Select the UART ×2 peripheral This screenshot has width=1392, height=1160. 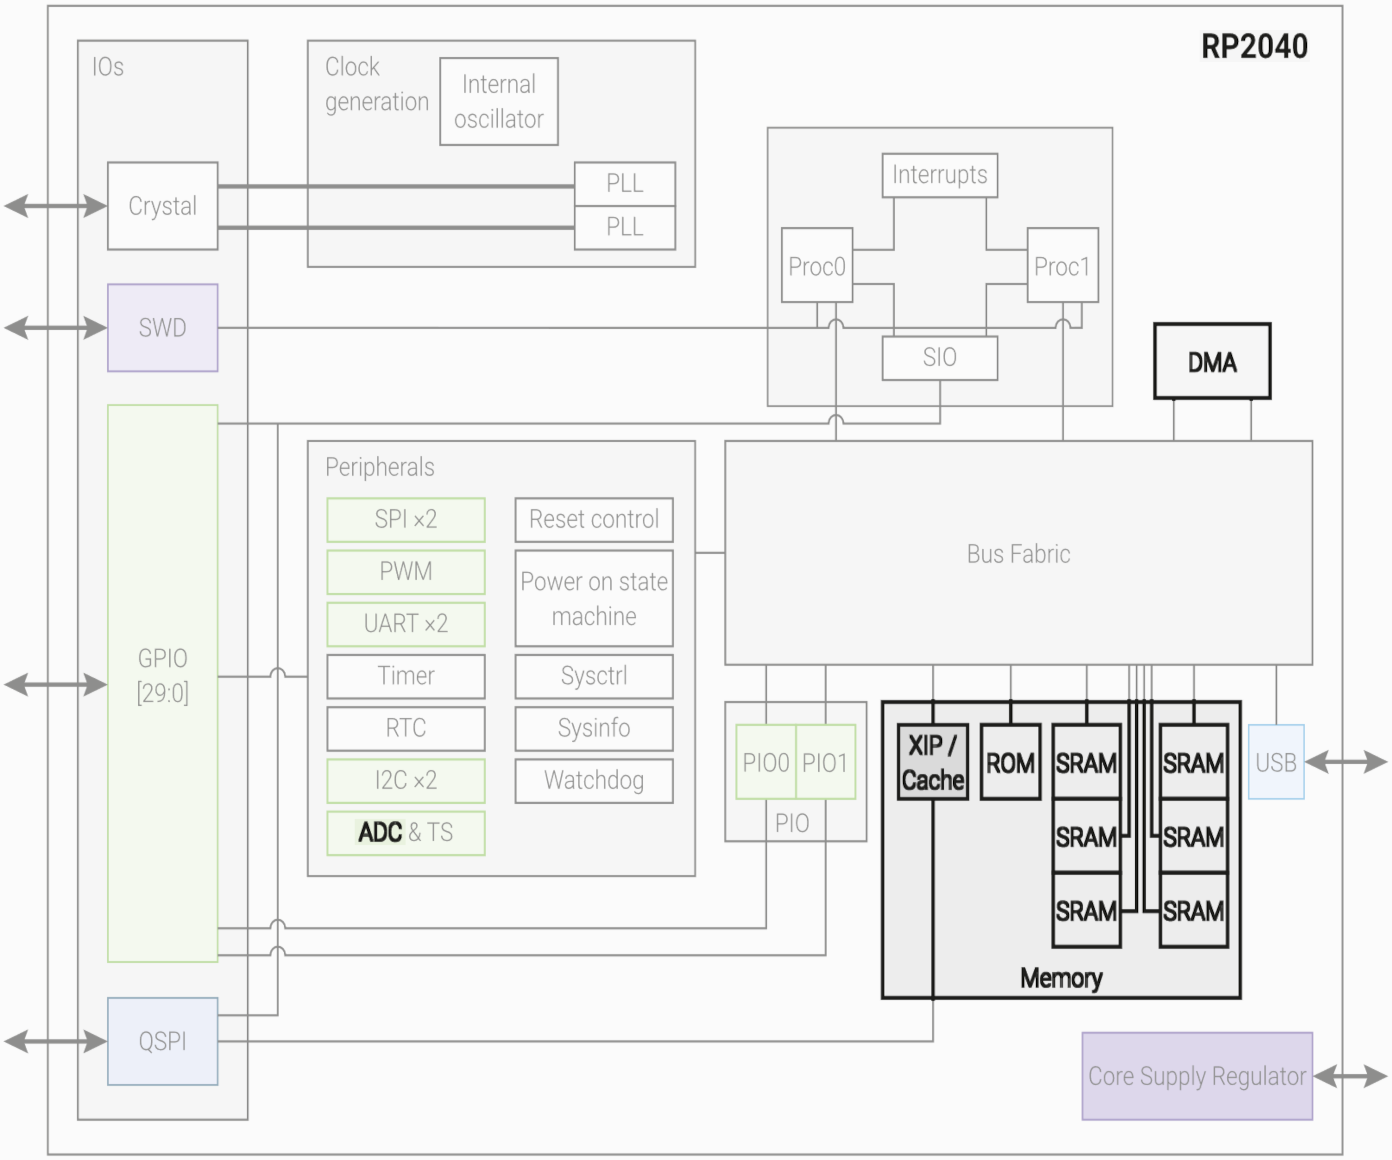(x=406, y=624)
